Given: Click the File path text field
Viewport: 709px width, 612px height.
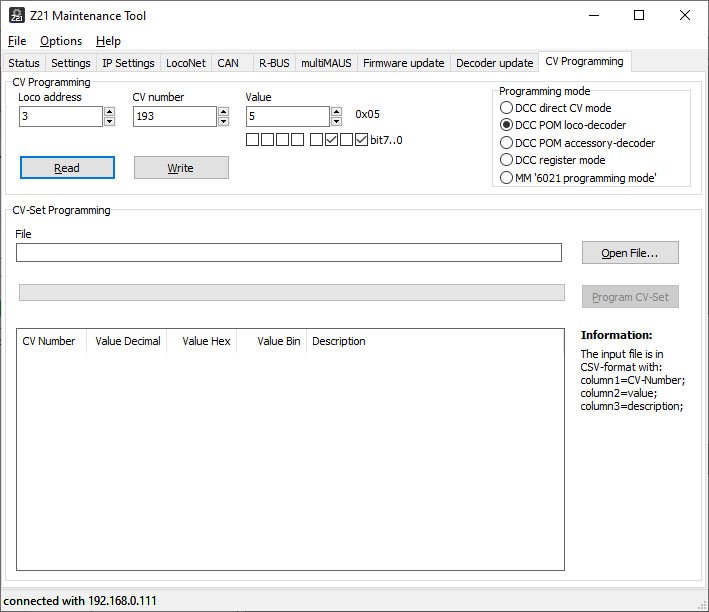Looking at the screenshot, I should pyautogui.click(x=289, y=252).
